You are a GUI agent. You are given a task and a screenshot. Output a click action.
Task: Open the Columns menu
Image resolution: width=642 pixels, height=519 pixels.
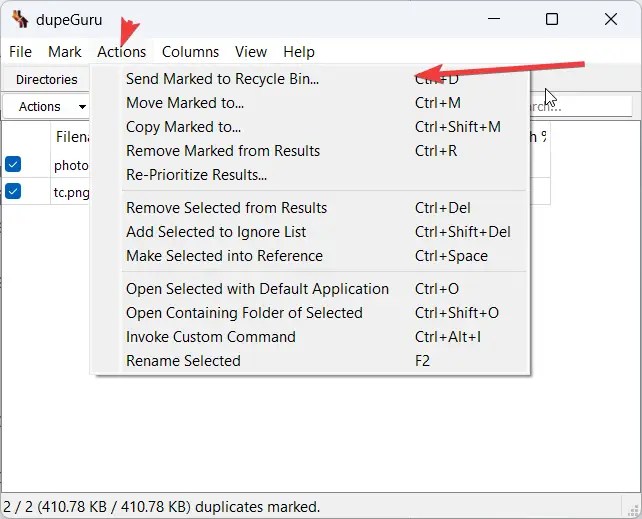(190, 52)
